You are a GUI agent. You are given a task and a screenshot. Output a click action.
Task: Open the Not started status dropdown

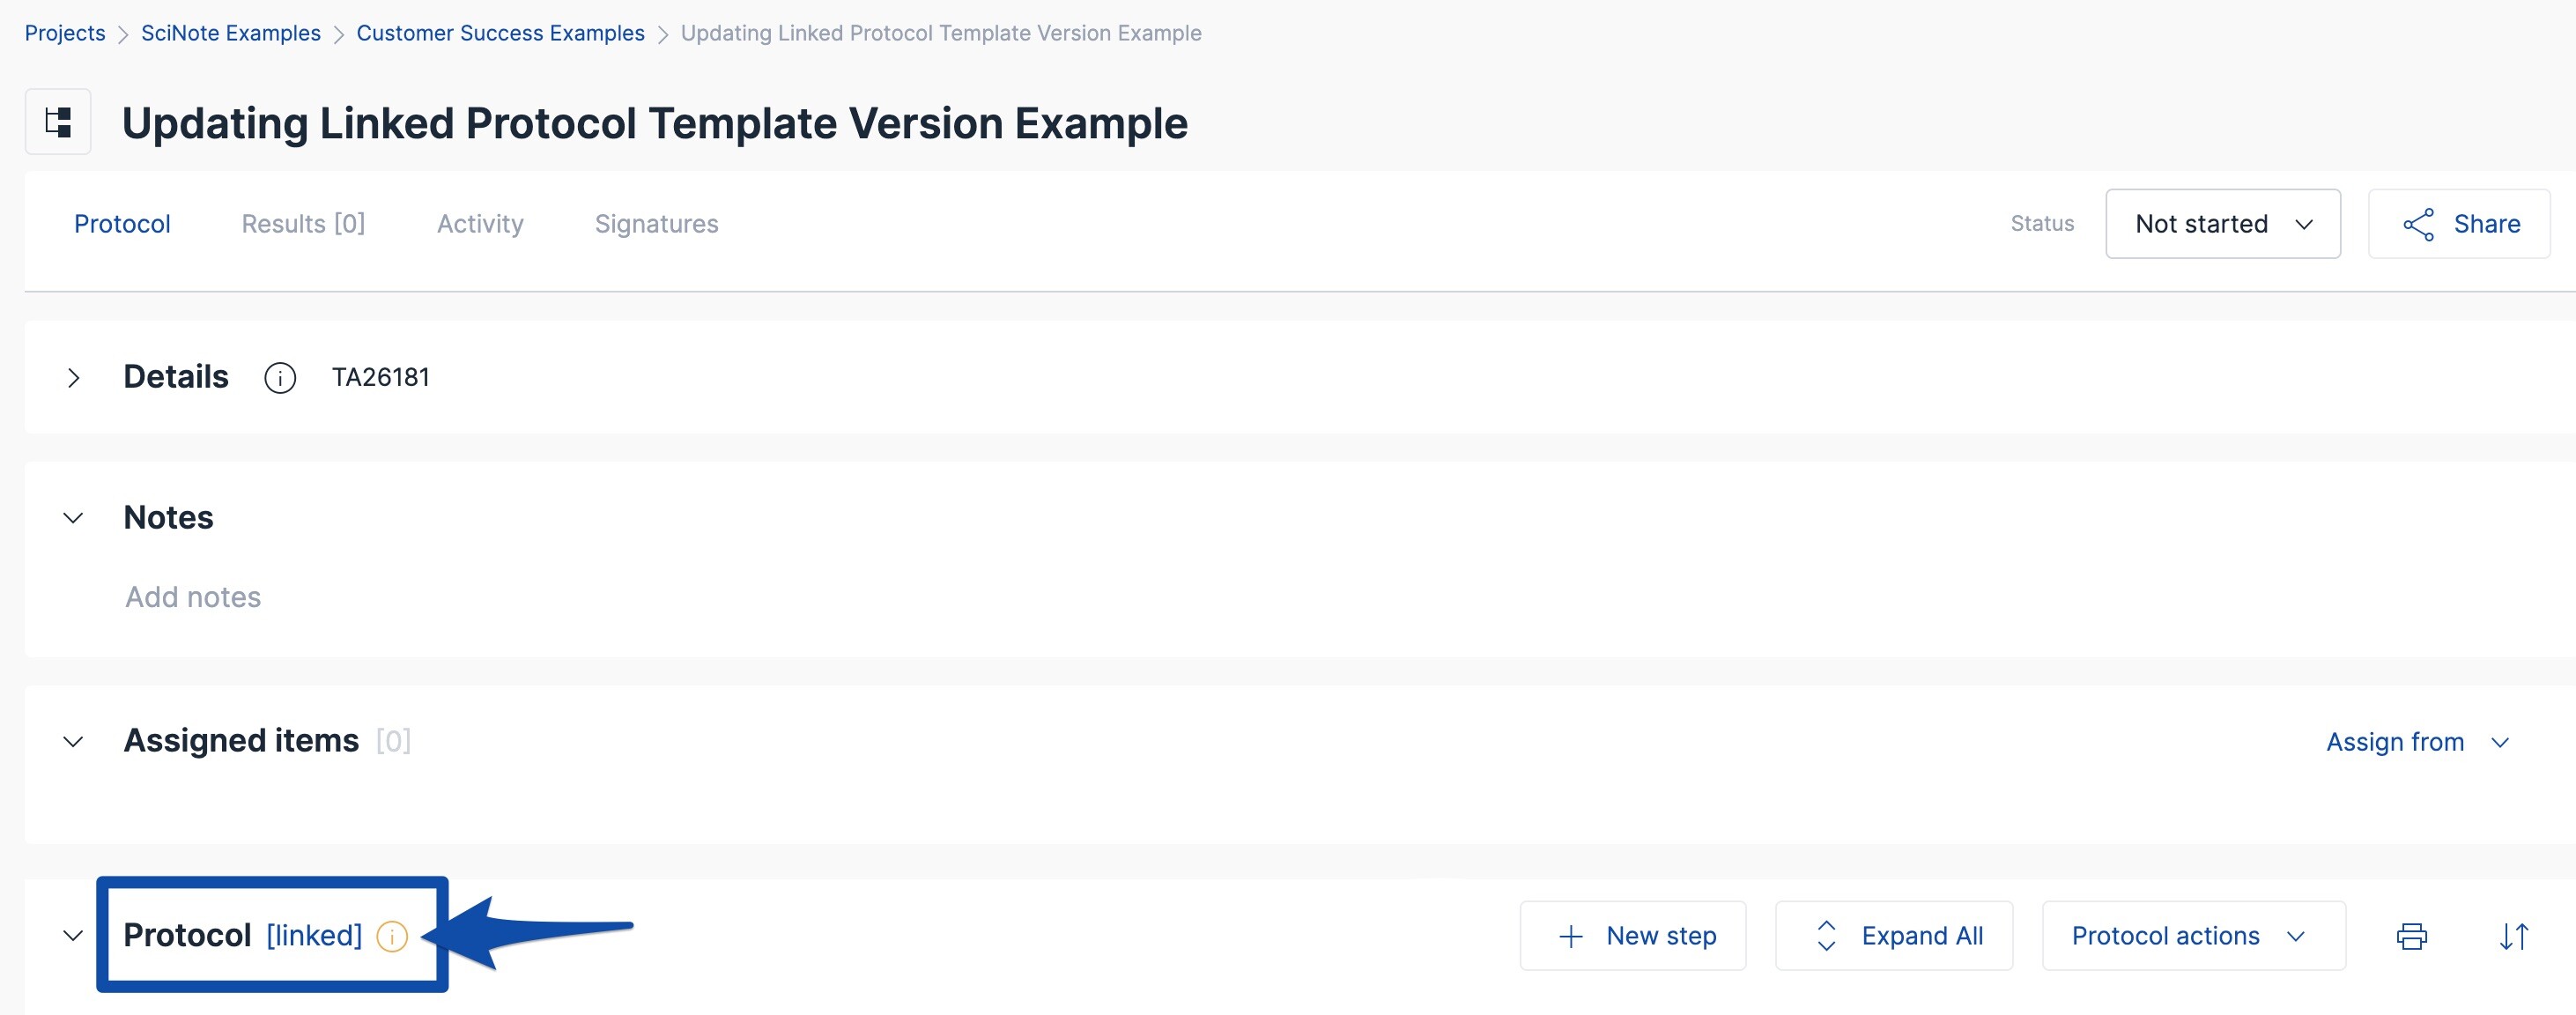(x=2222, y=224)
